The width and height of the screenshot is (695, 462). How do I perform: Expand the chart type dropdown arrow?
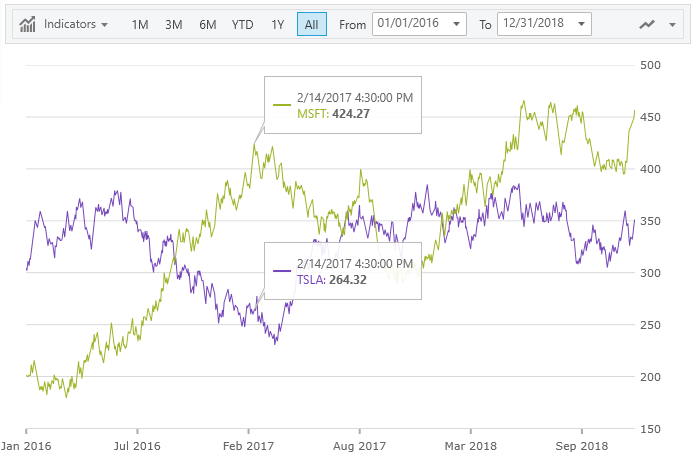point(671,24)
